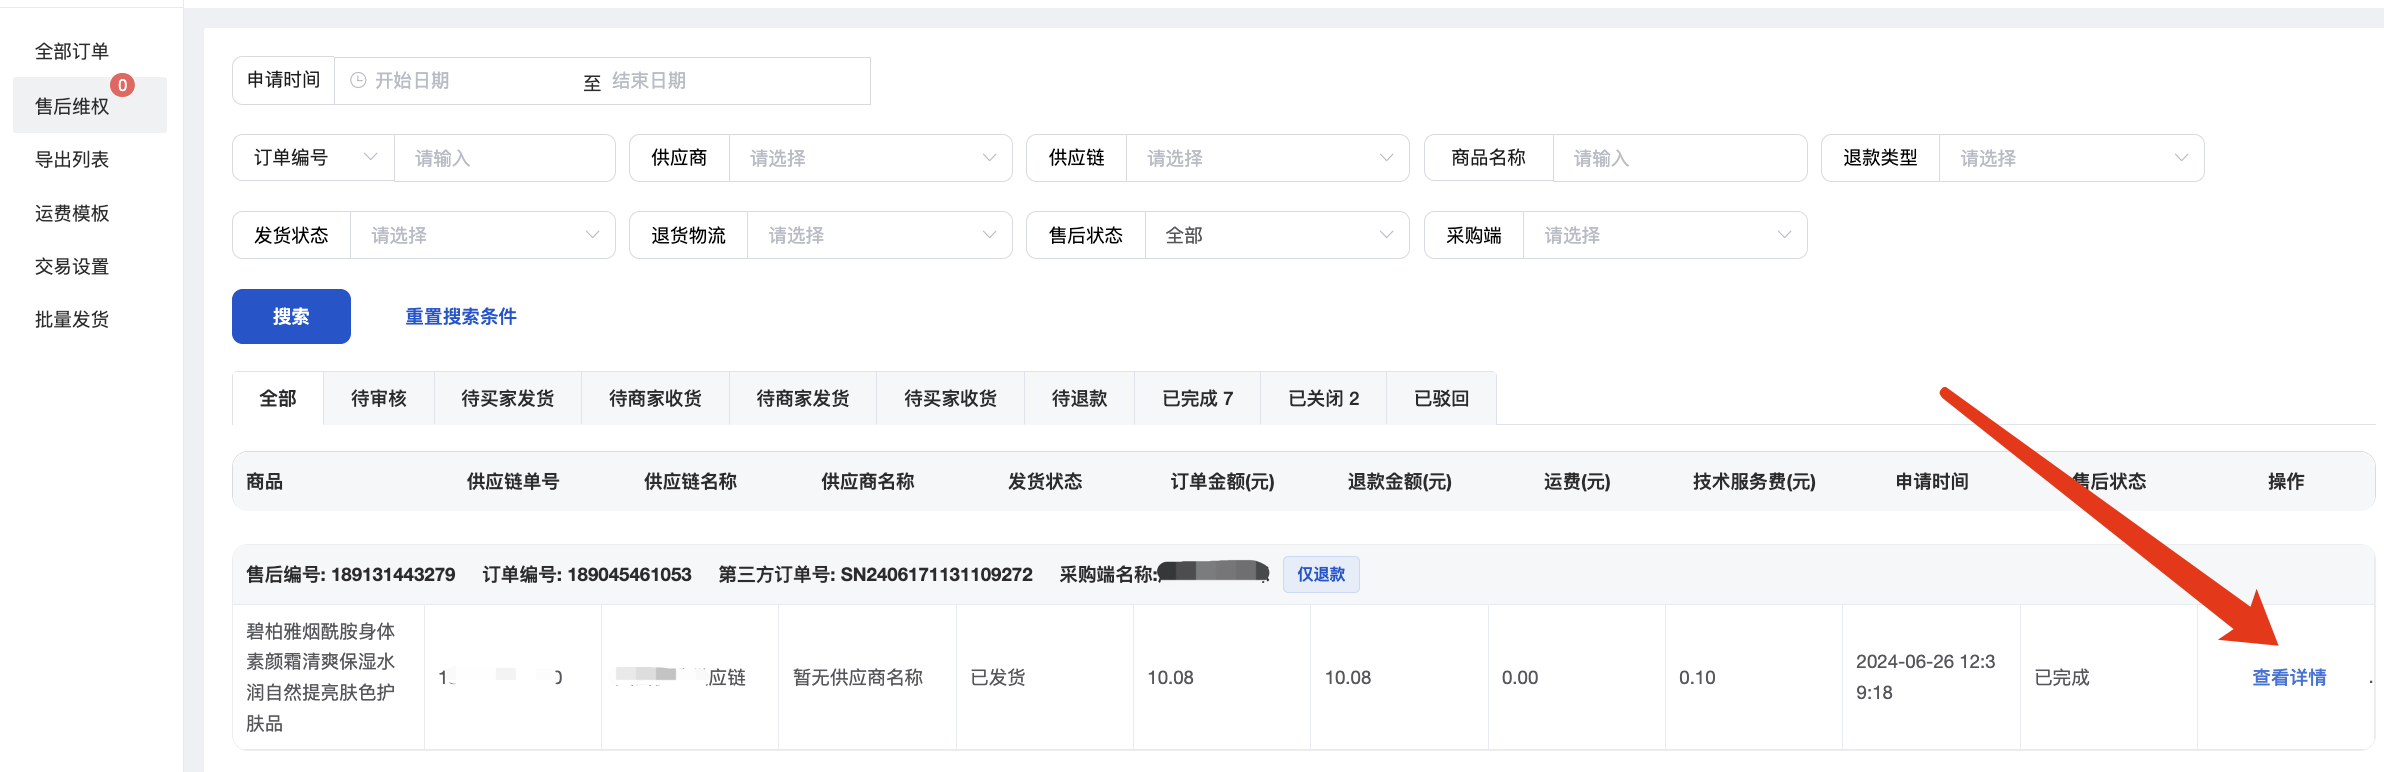Click the 商品名称 input field
The width and height of the screenshot is (2384, 772).
pos(1678,158)
